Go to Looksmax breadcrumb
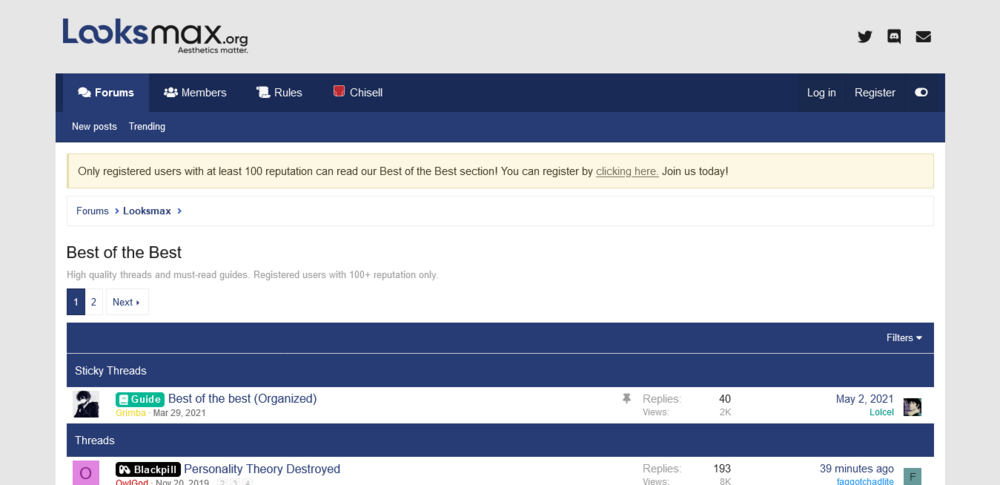Image resolution: width=1000 pixels, height=485 pixels. (147, 211)
